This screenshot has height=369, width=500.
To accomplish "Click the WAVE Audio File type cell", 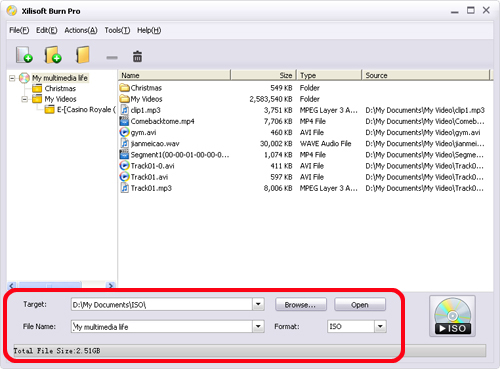I will click(x=326, y=144).
